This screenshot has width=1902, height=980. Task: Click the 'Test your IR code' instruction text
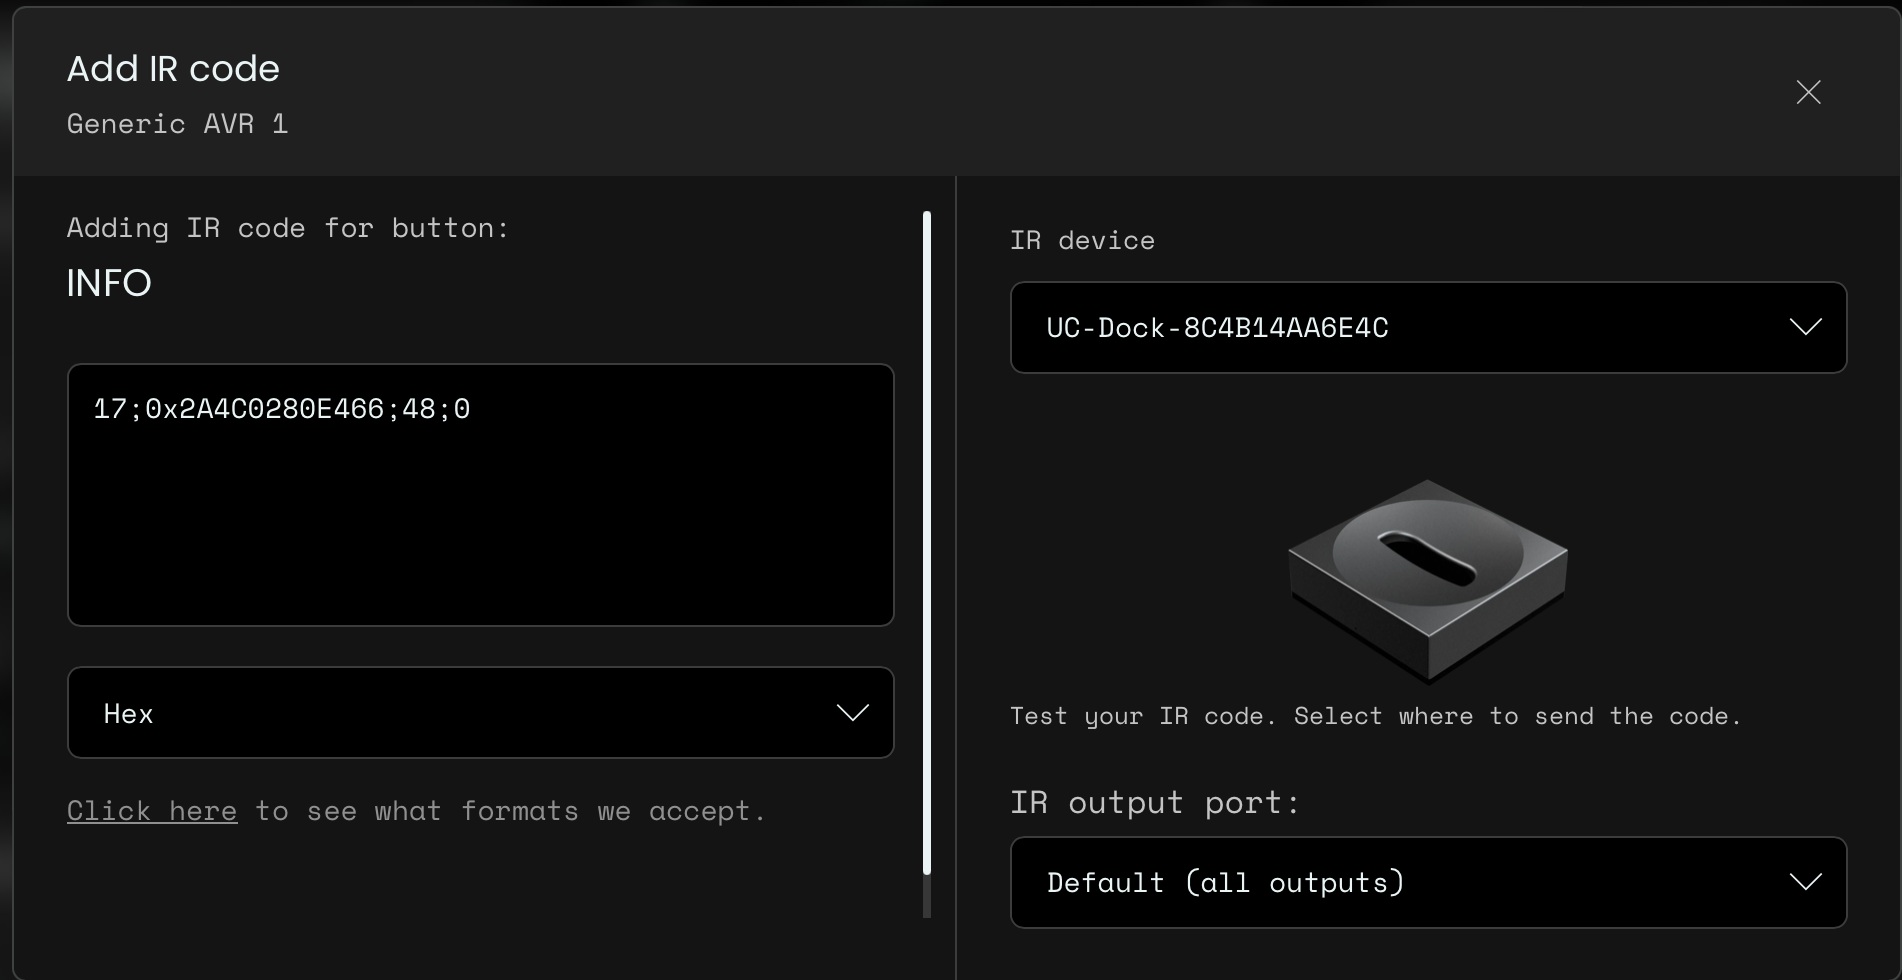pos(1375,717)
